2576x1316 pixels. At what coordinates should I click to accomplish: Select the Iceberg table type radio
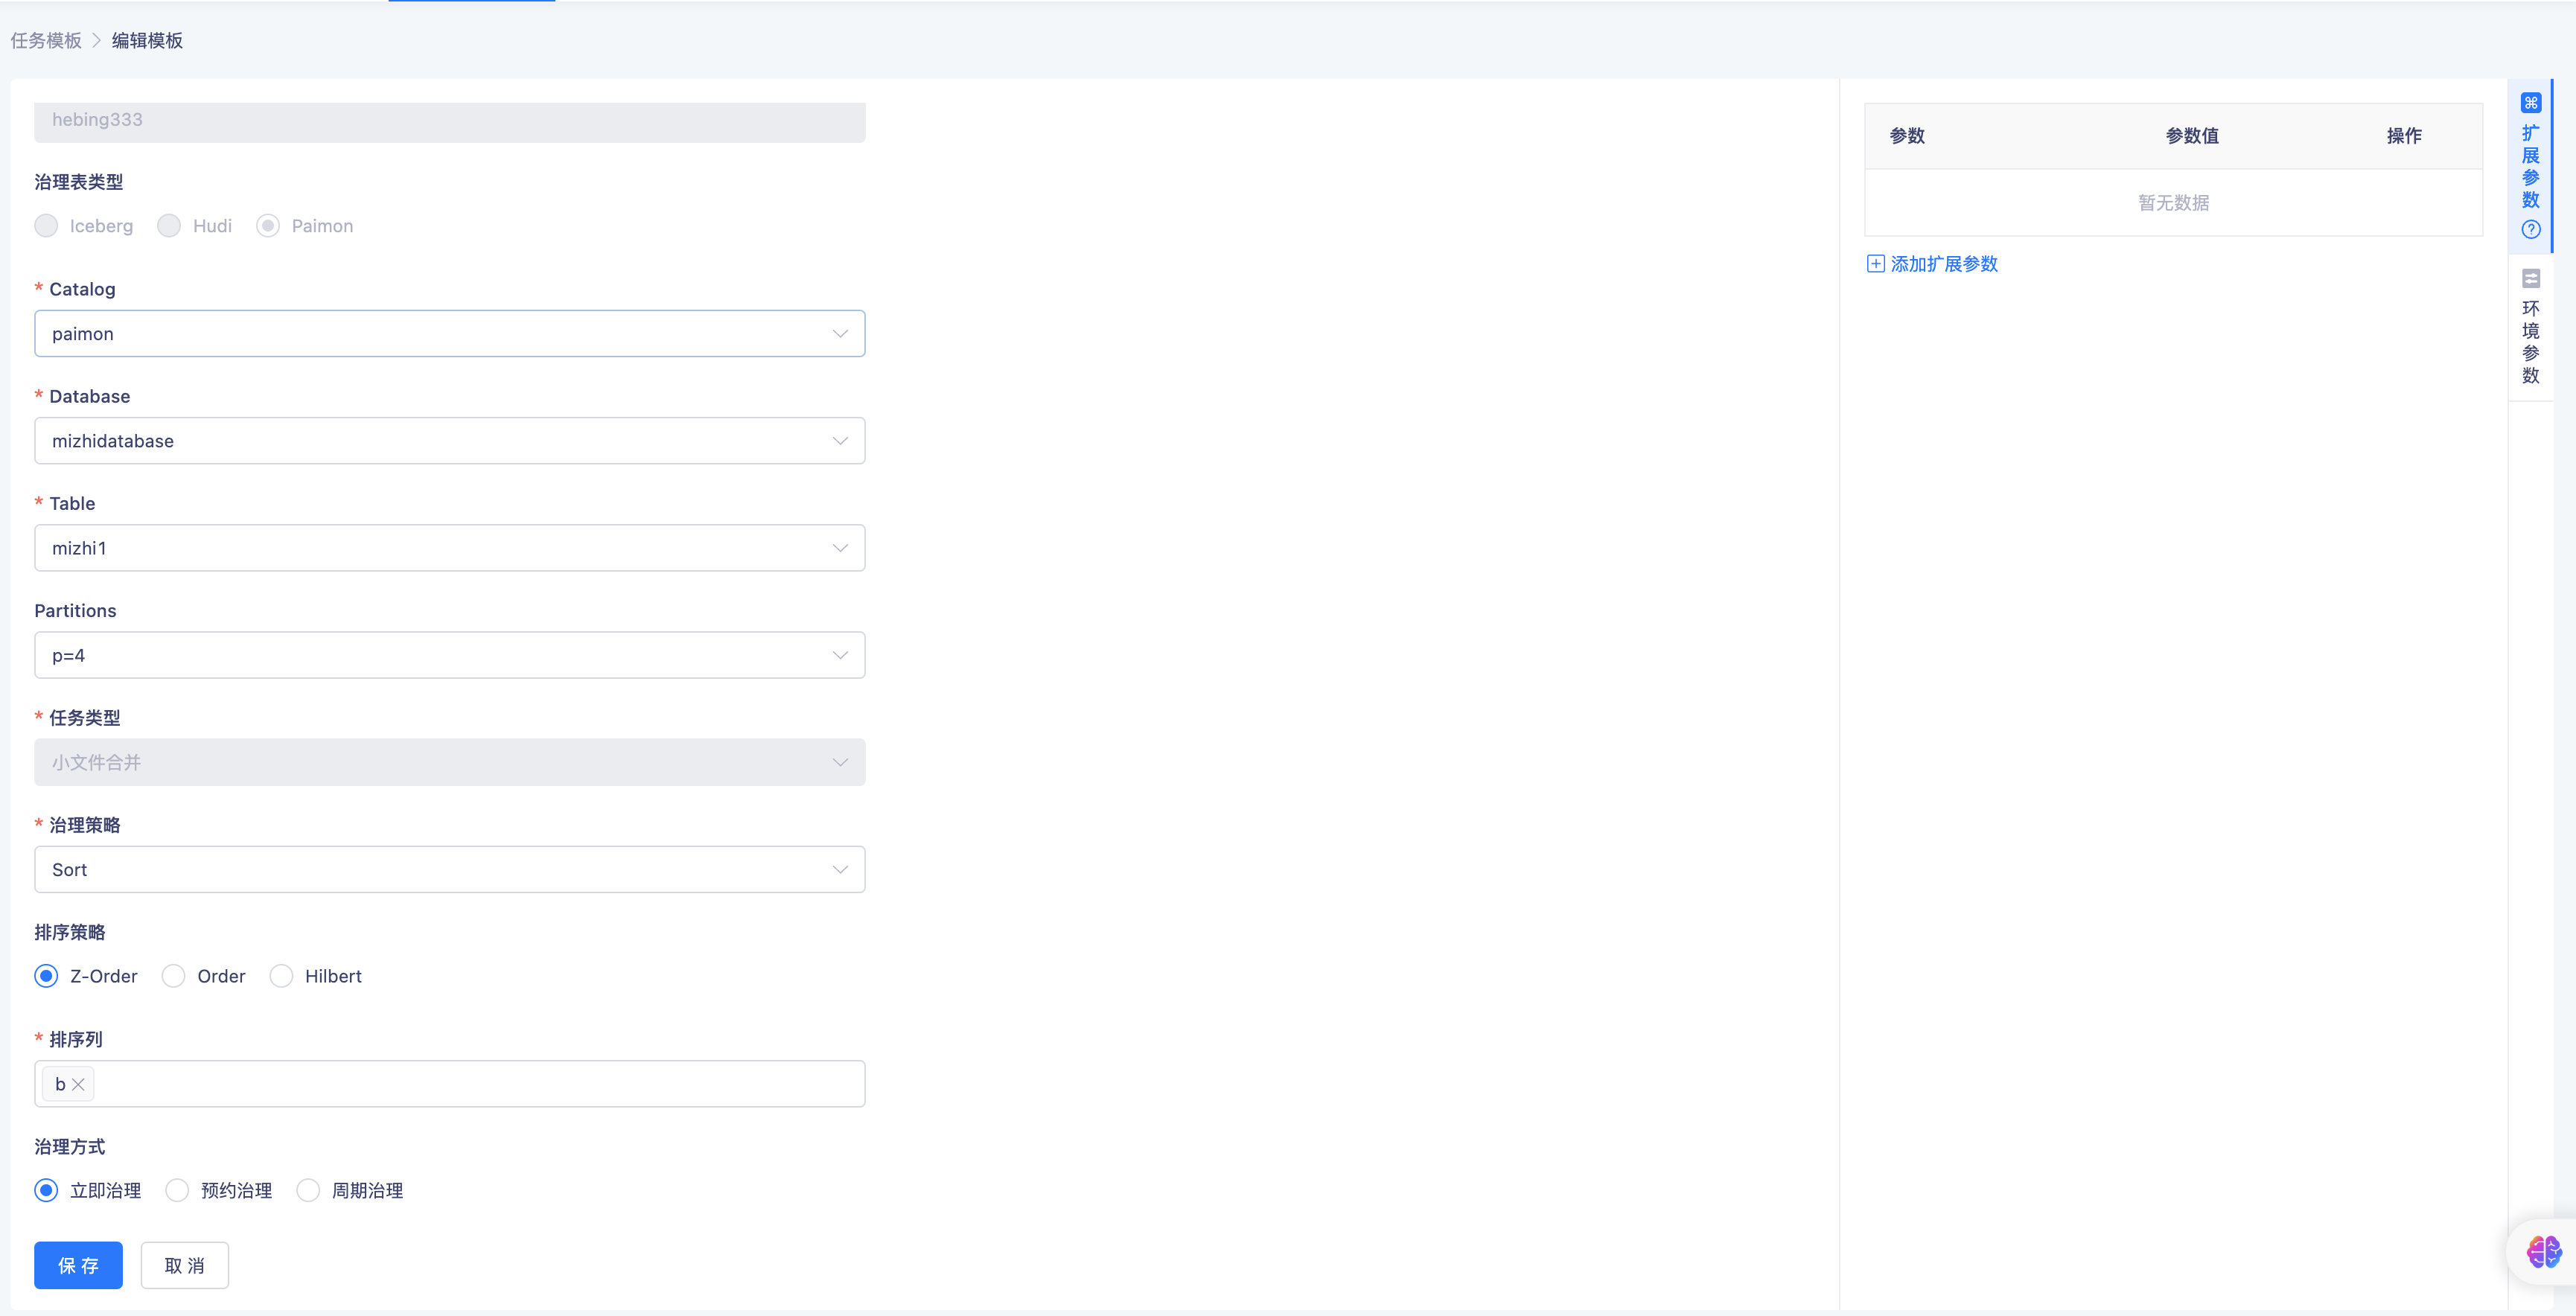(46, 226)
